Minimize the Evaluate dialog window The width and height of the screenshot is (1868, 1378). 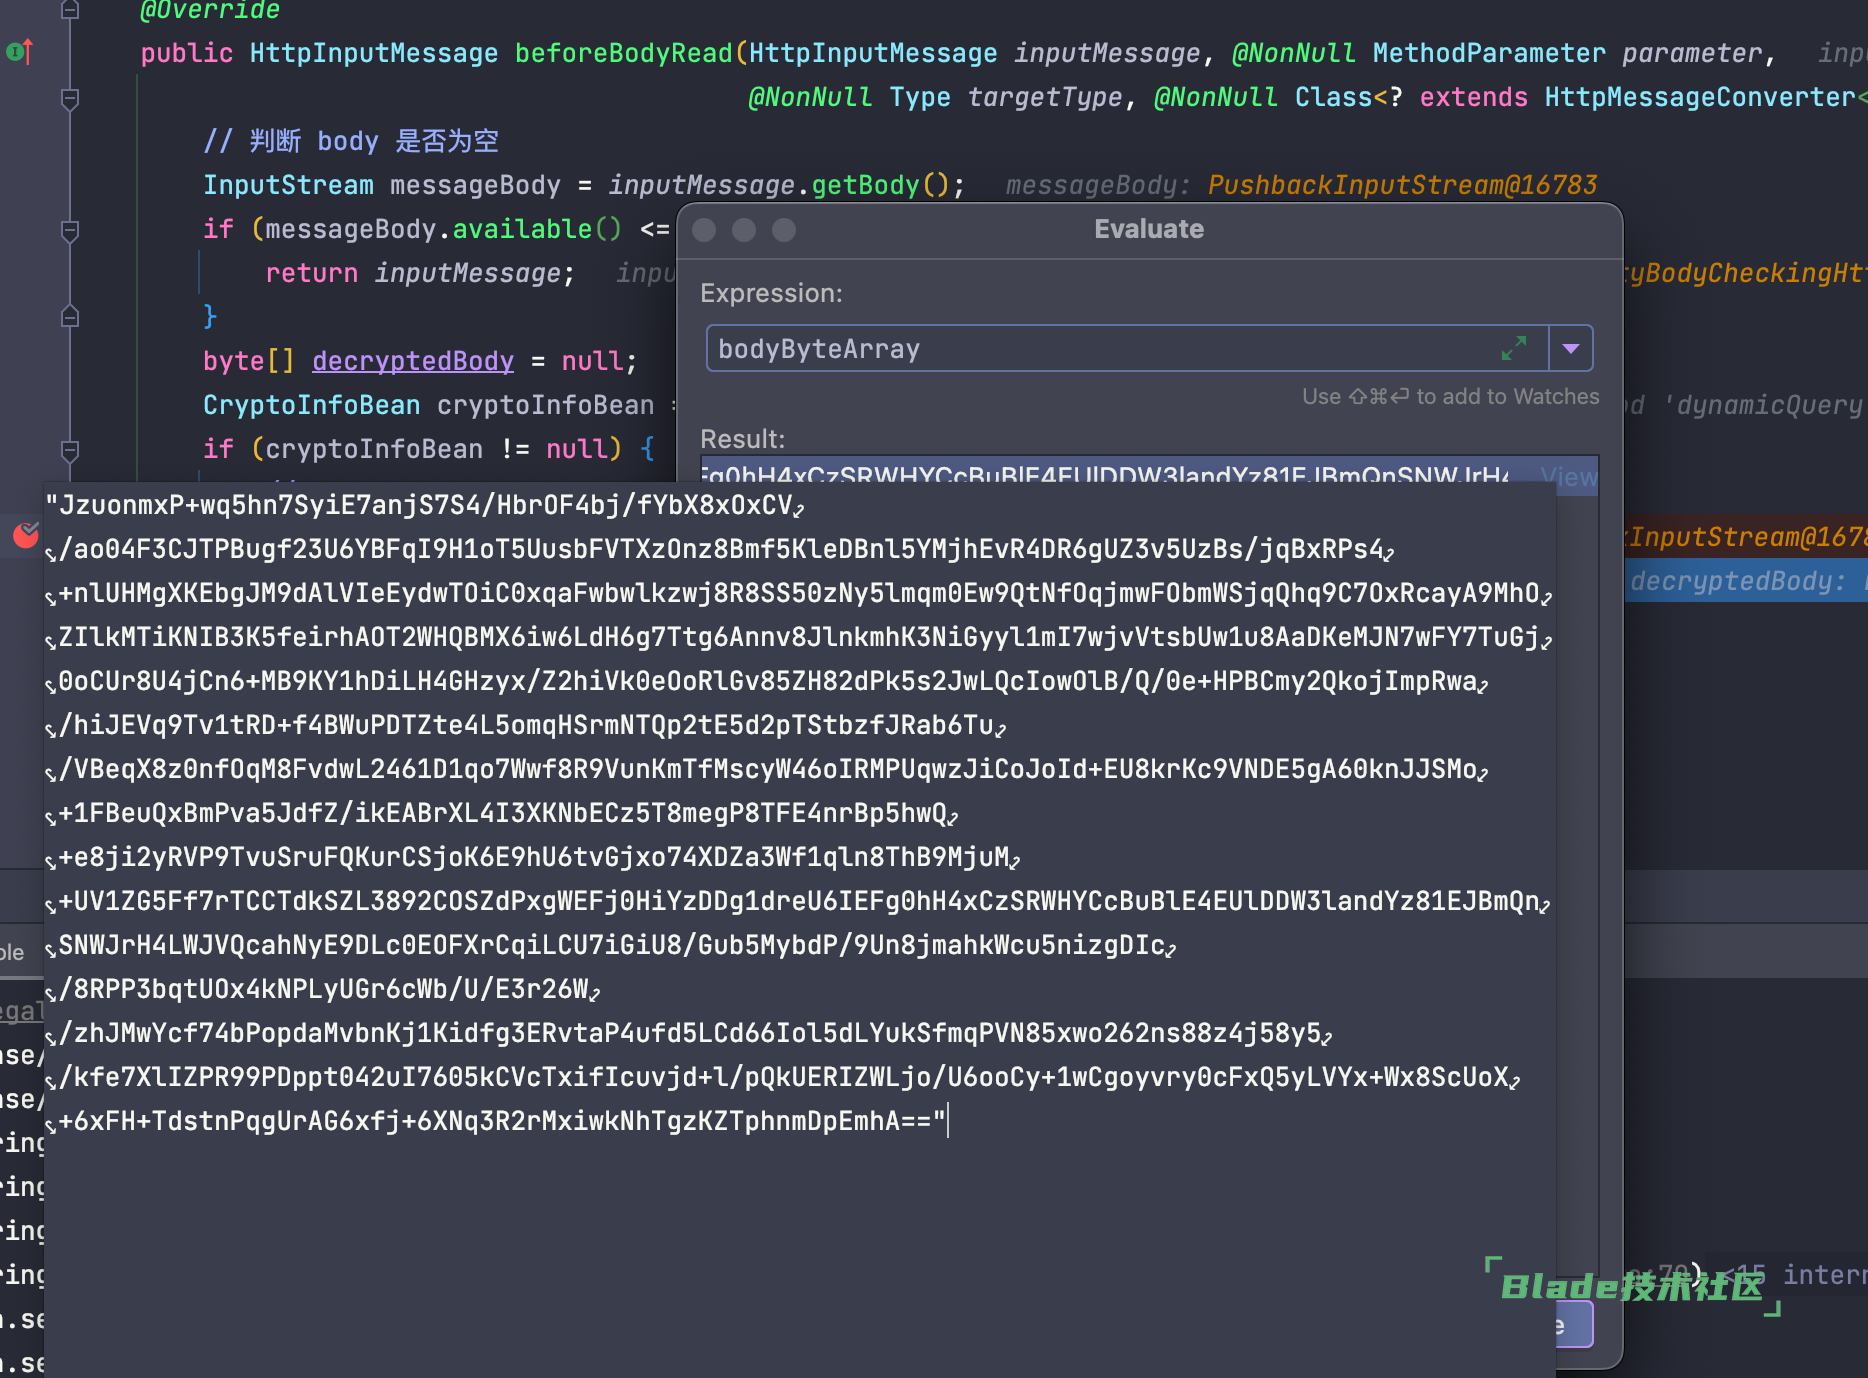[x=744, y=230]
